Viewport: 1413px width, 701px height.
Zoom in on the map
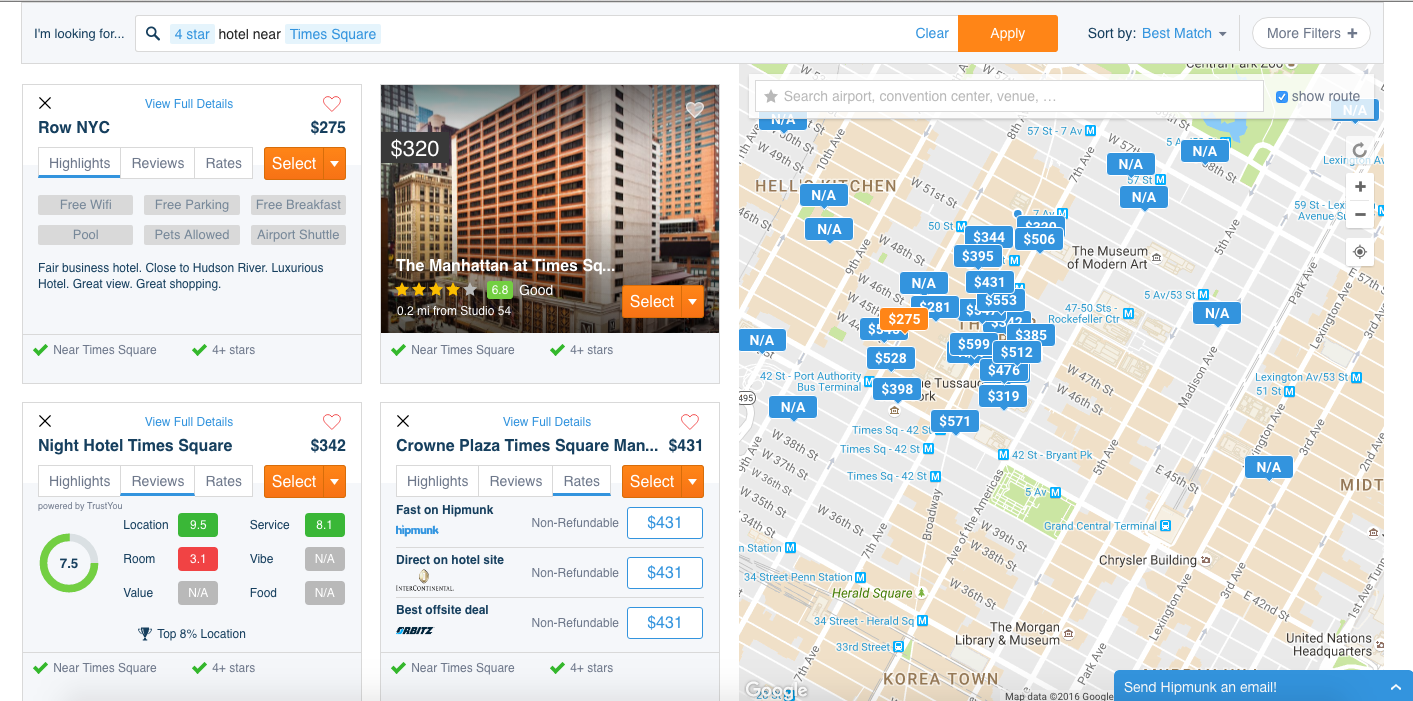tap(1360, 187)
